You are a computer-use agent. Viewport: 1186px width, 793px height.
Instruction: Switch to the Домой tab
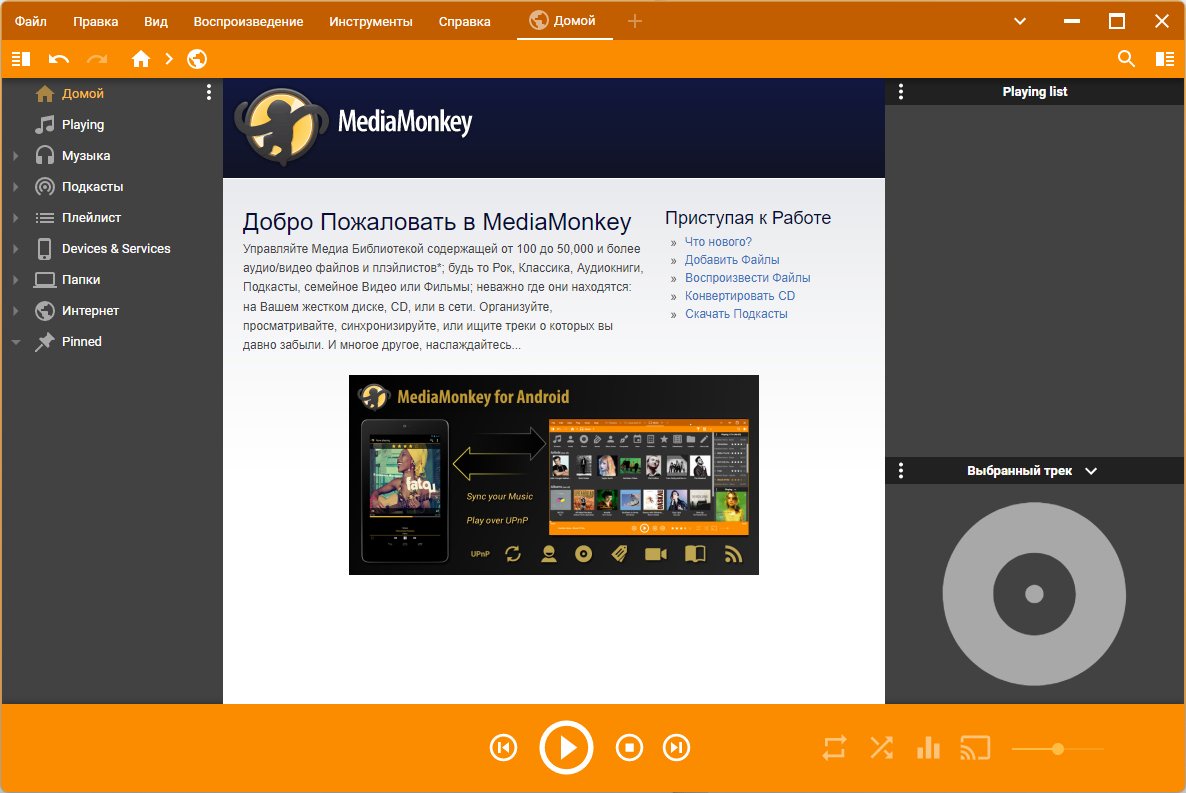coord(564,20)
